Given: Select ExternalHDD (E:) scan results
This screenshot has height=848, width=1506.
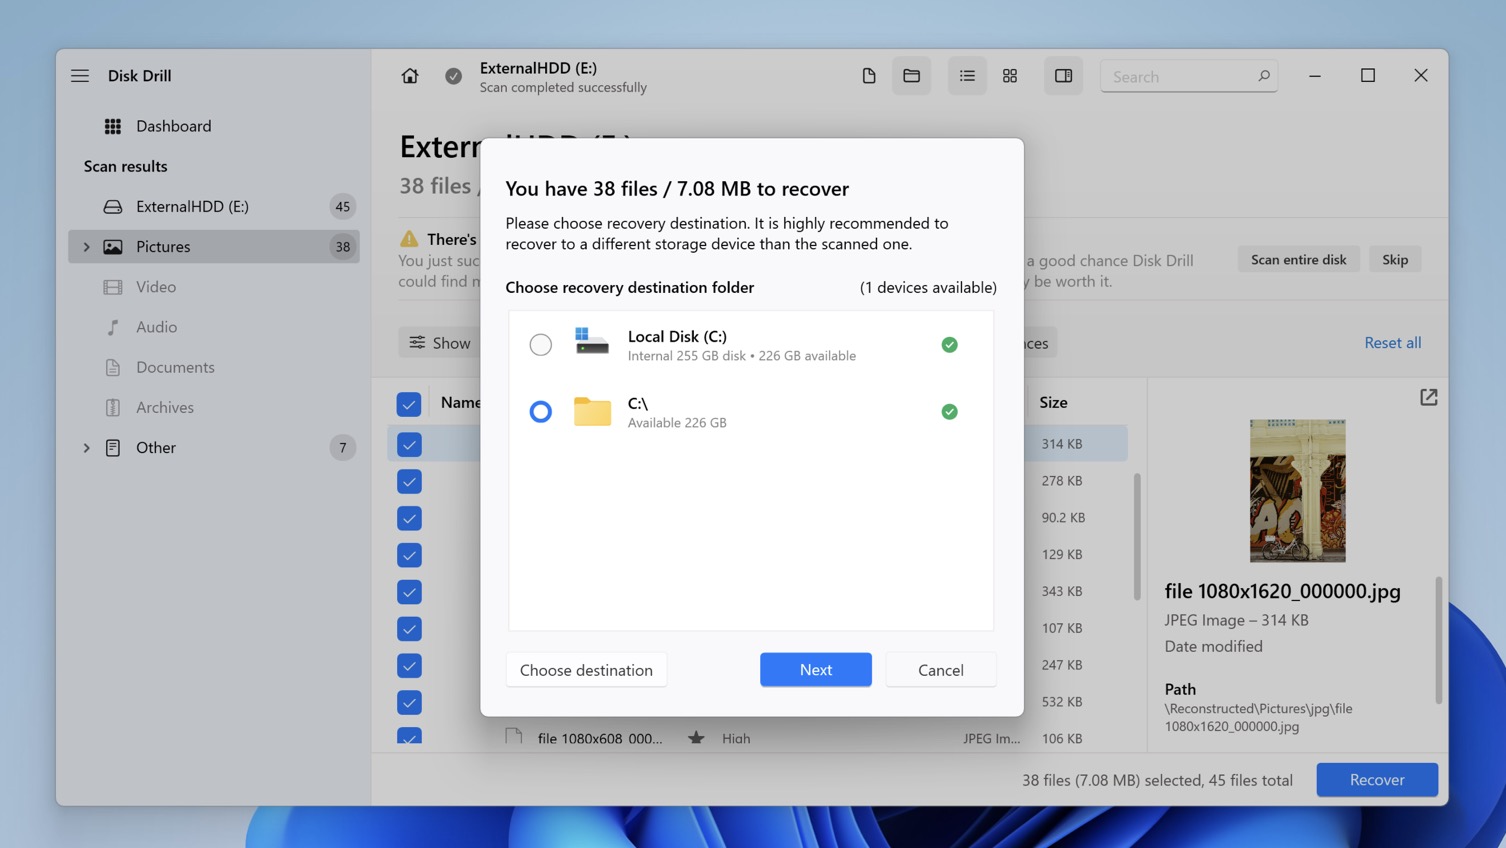Looking at the screenshot, I should pos(214,206).
